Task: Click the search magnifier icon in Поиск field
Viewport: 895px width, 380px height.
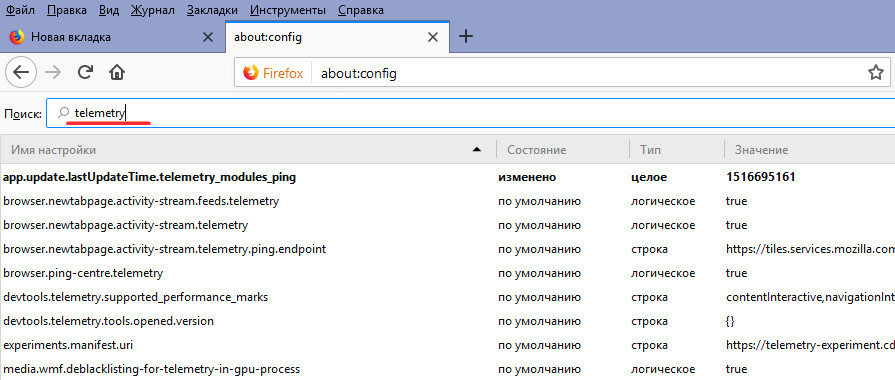Action: [x=64, y=114]
